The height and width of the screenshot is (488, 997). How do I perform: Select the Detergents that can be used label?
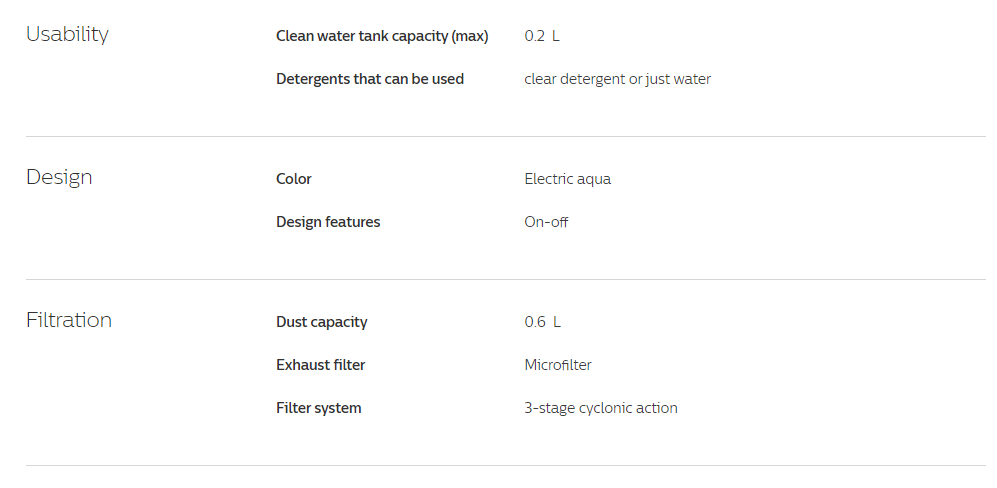(370, 79)
